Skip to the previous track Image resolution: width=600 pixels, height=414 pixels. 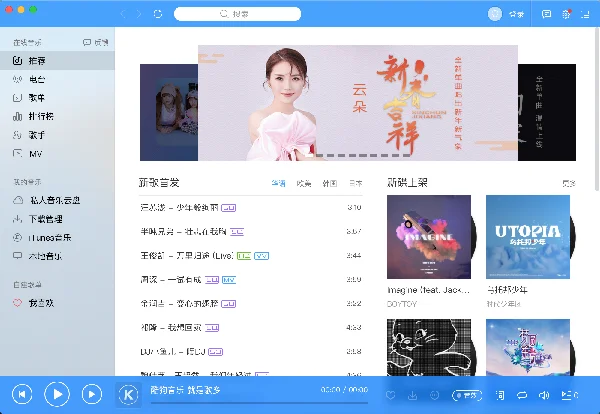pos(22,394)
